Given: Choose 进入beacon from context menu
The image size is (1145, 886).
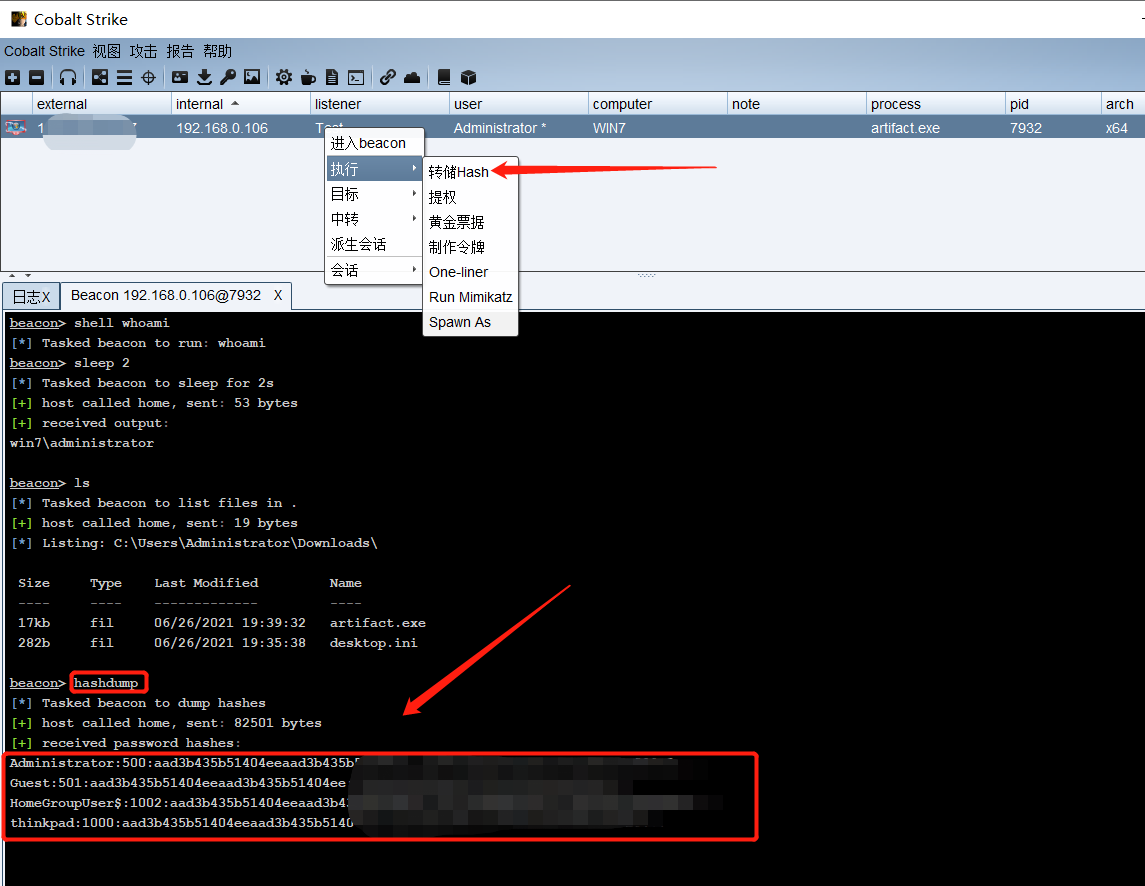Looking at the screenshot, I should pyautogui.click(x=374, y=143).
